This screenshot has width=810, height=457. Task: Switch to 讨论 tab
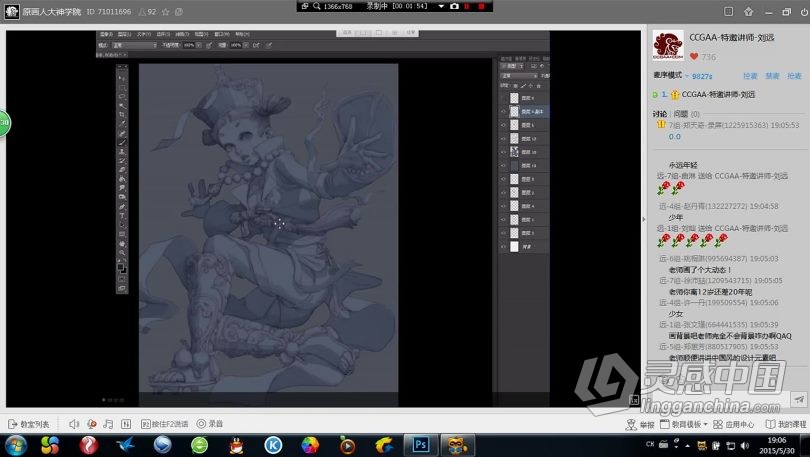point(660,114)
